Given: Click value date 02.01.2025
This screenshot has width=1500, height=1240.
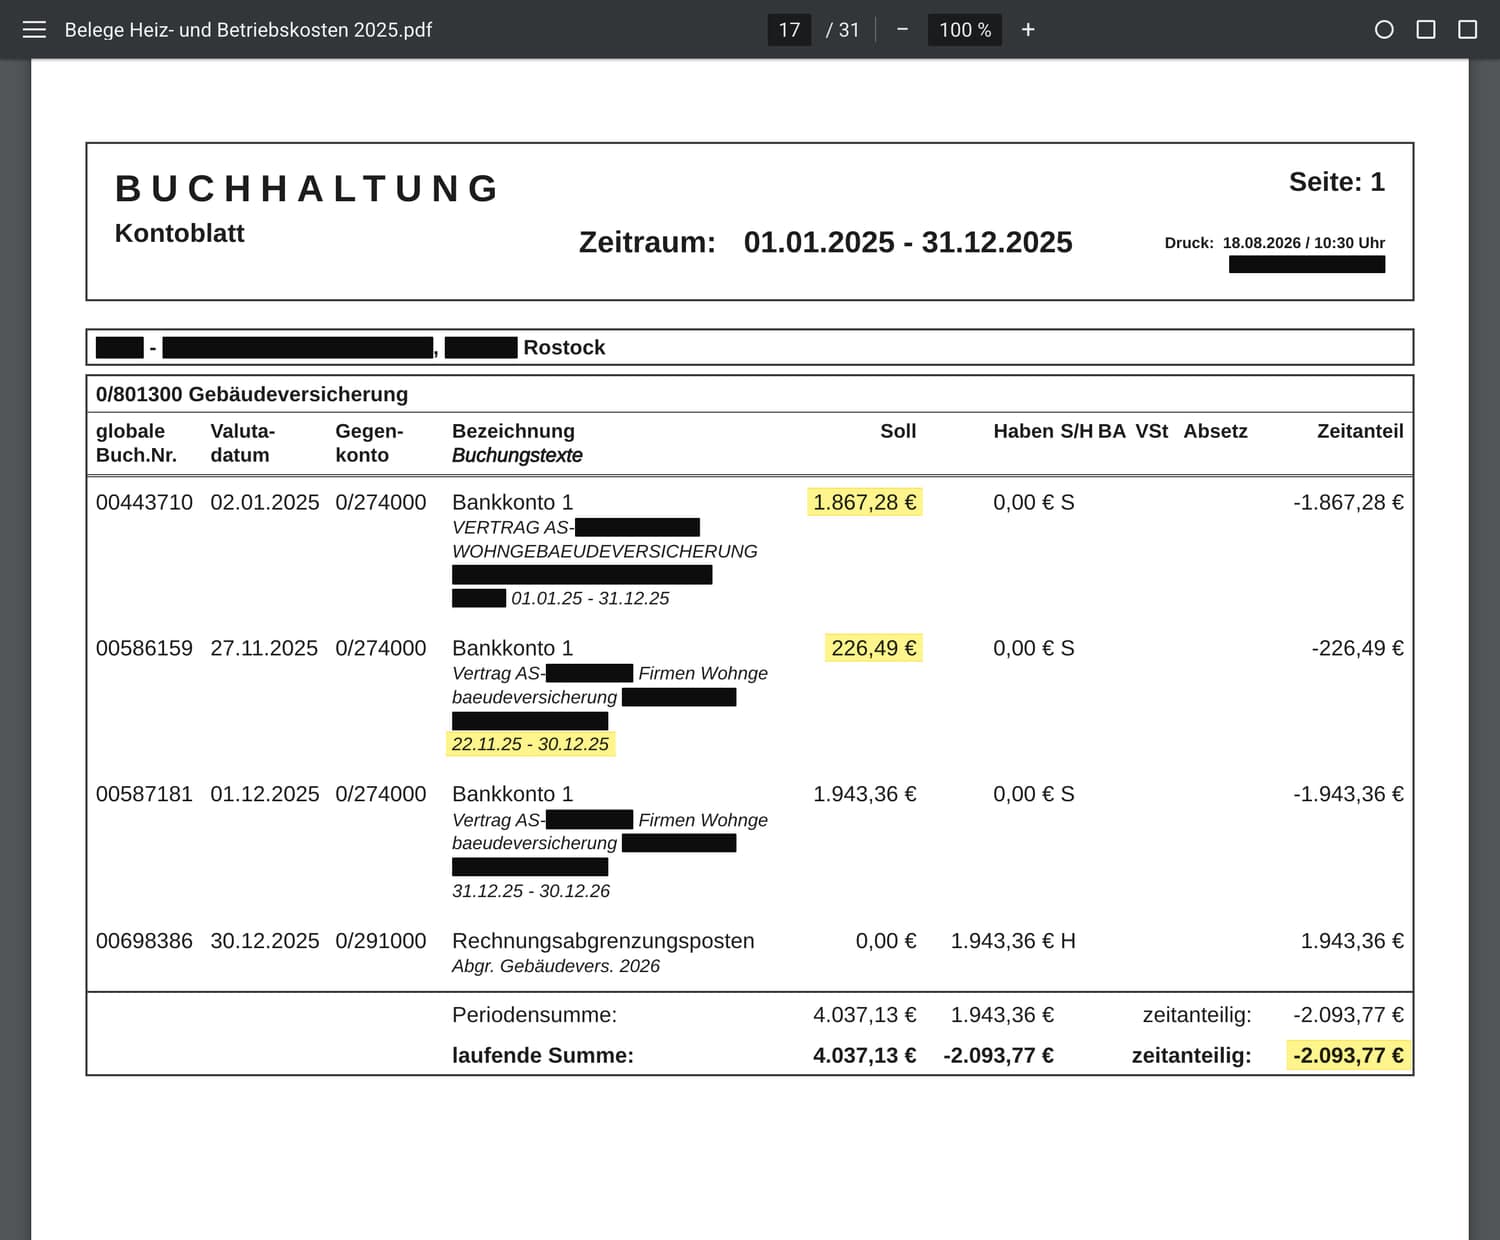Looking at the screenshot, I should 265,502.
